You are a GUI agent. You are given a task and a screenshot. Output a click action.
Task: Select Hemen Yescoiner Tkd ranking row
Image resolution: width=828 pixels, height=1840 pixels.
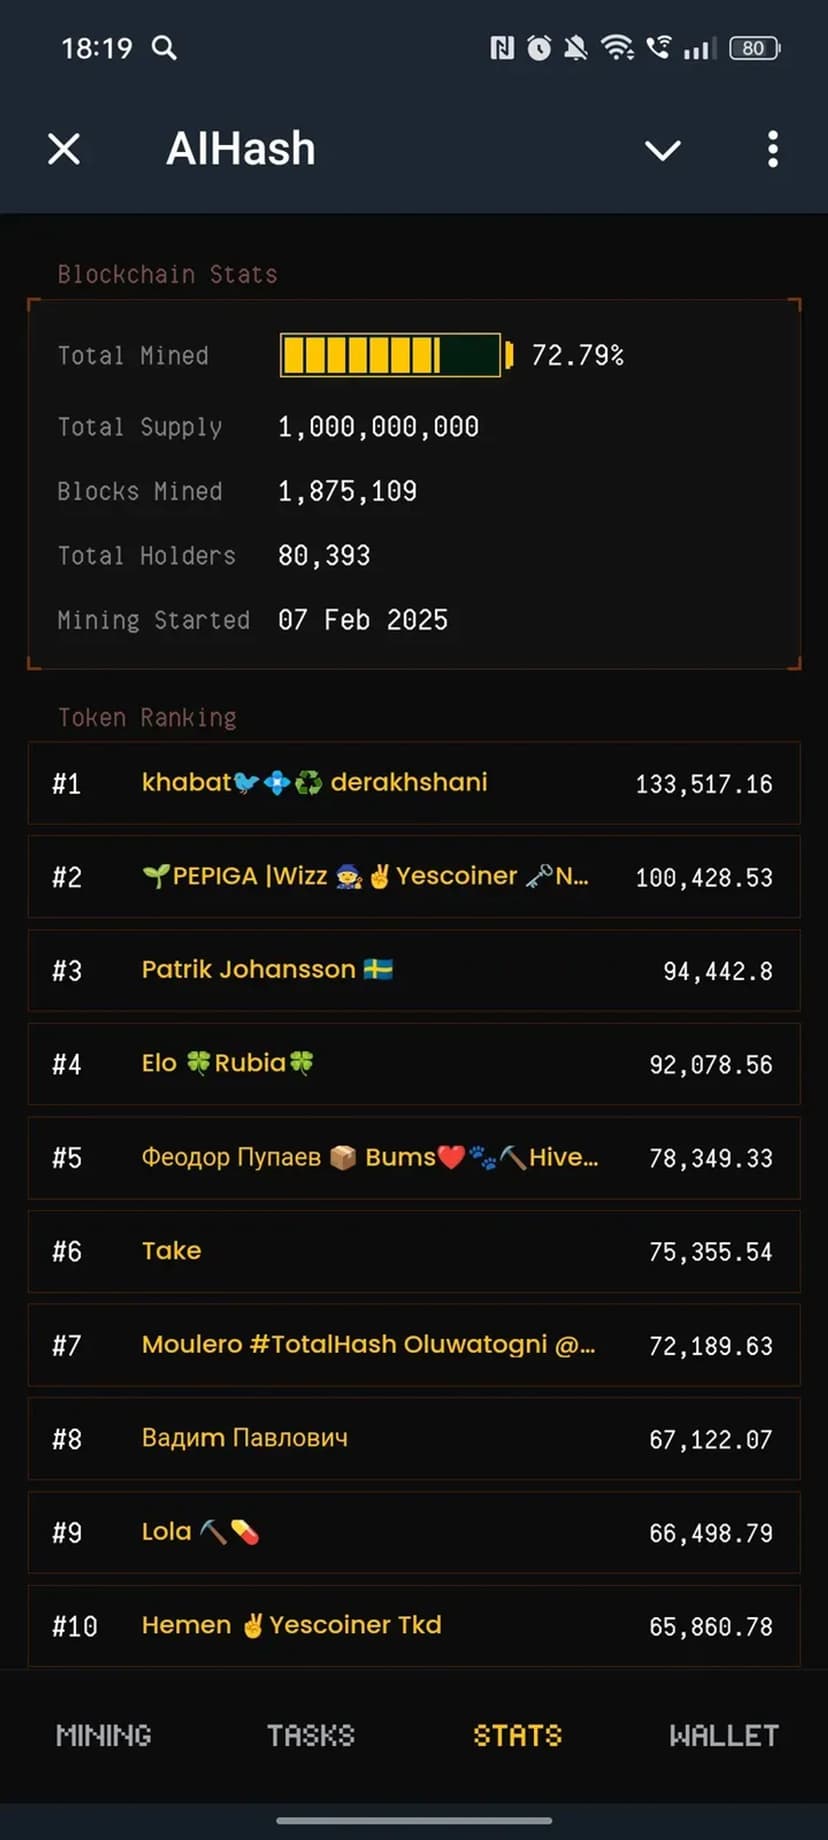[x=414, y=1626]
